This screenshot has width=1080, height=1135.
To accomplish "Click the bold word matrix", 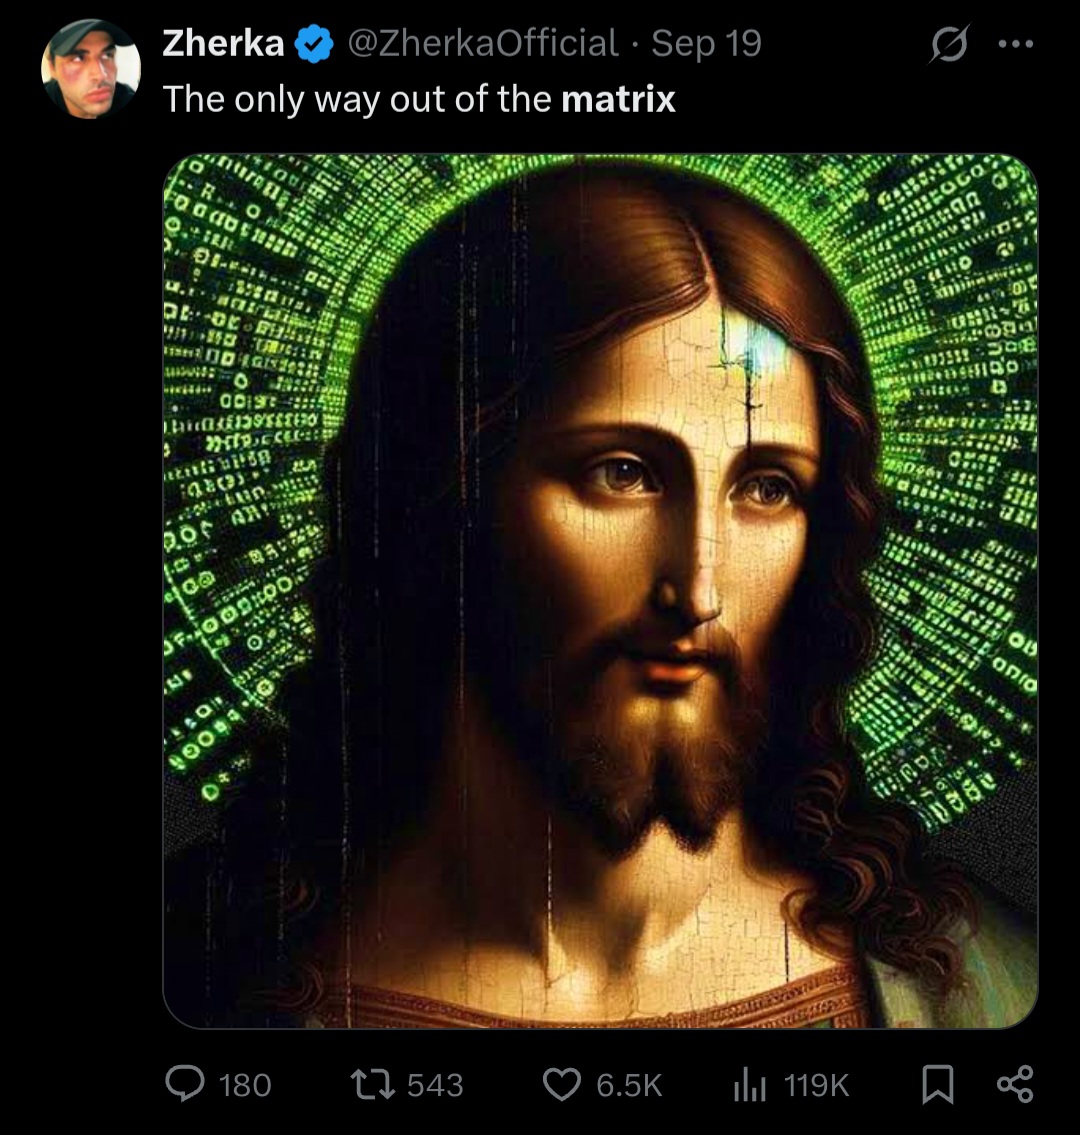I will pos(619,99).
